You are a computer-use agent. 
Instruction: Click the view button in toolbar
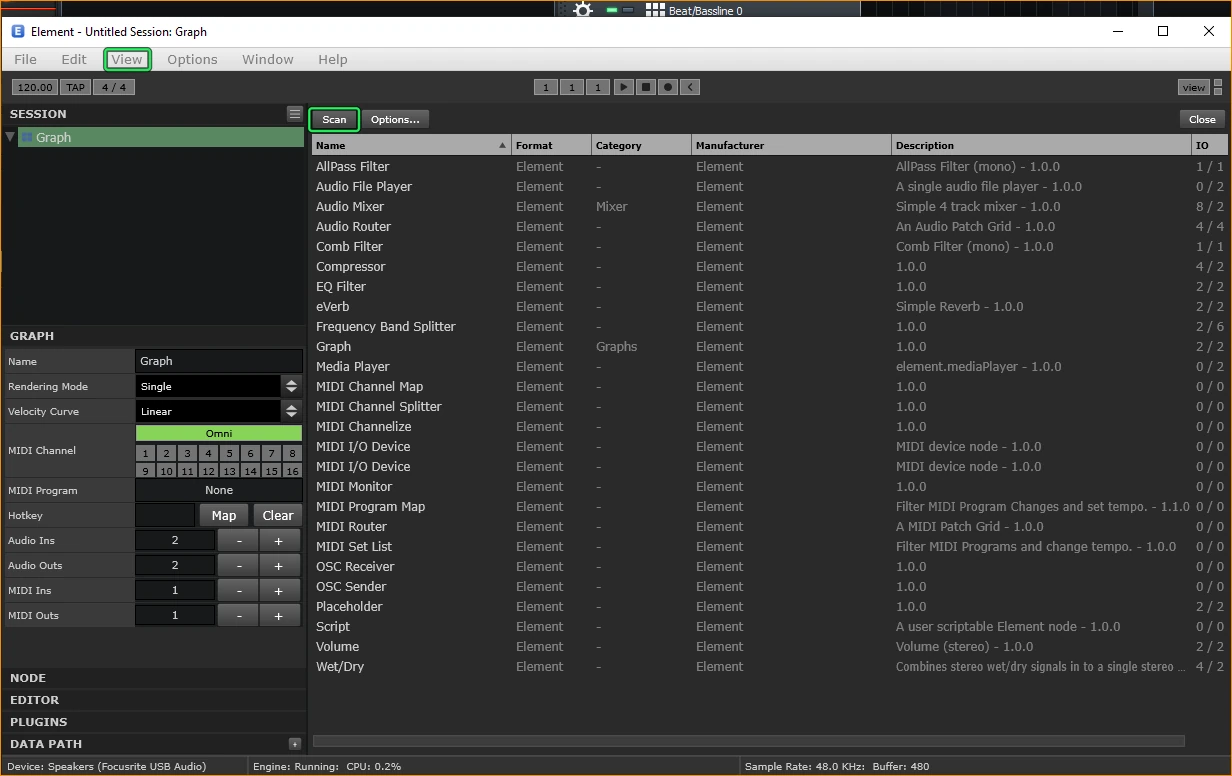(x=1194, y=87)
